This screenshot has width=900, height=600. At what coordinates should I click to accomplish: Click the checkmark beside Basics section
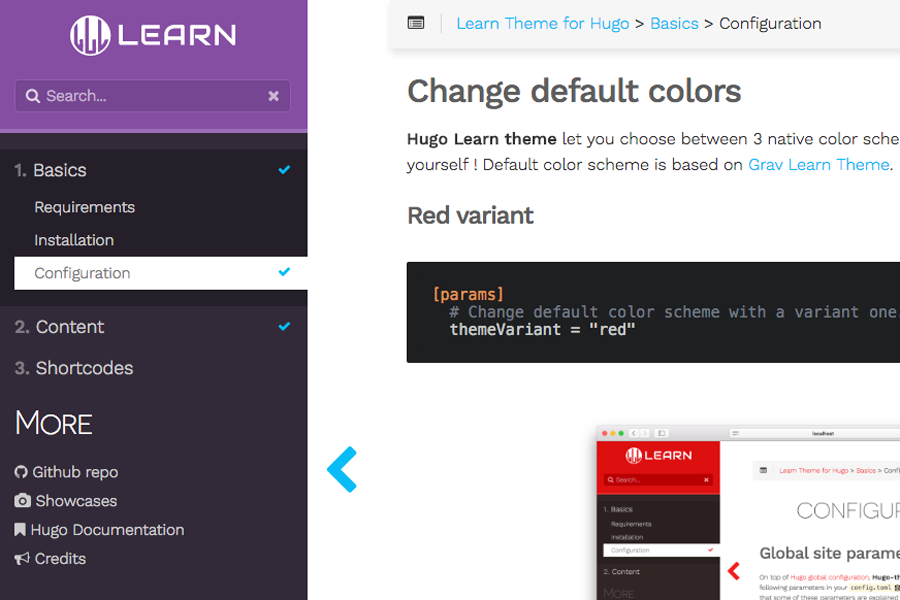[x=284, y=170]
